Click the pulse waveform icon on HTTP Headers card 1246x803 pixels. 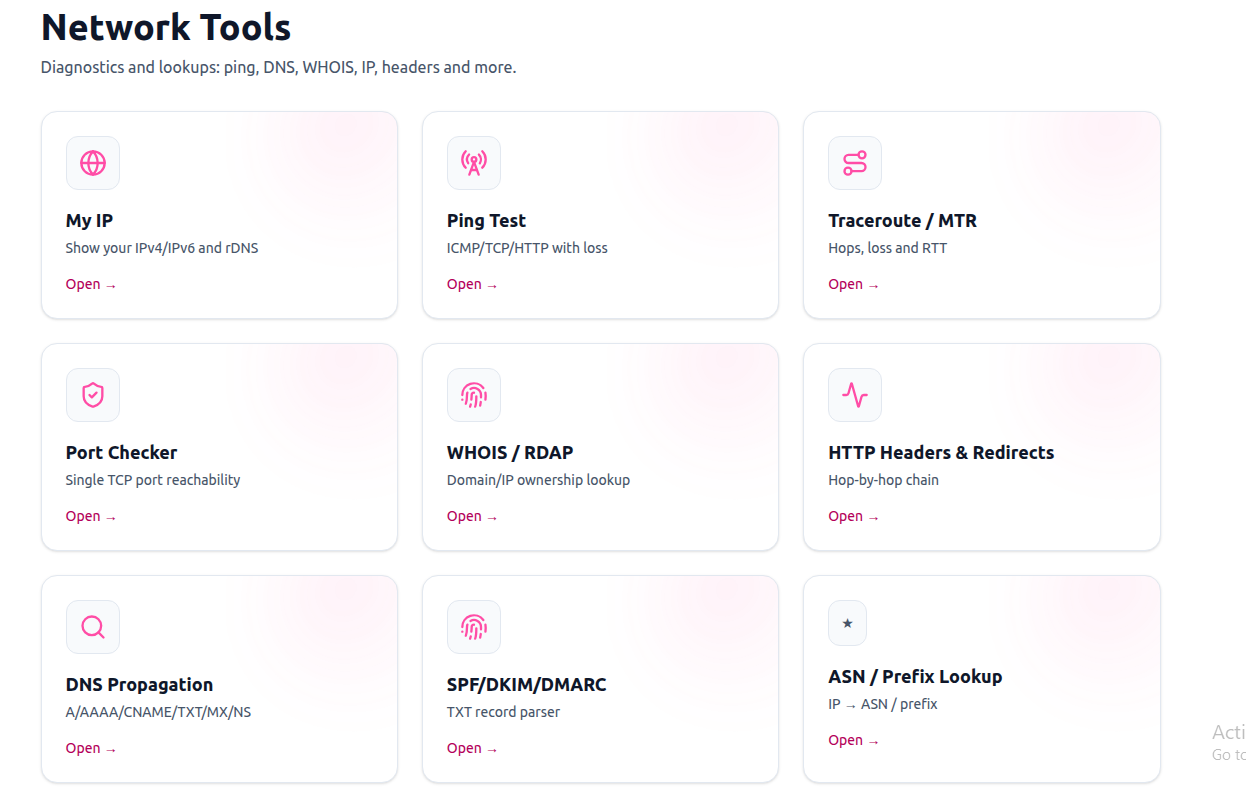[x=854, y=394]
